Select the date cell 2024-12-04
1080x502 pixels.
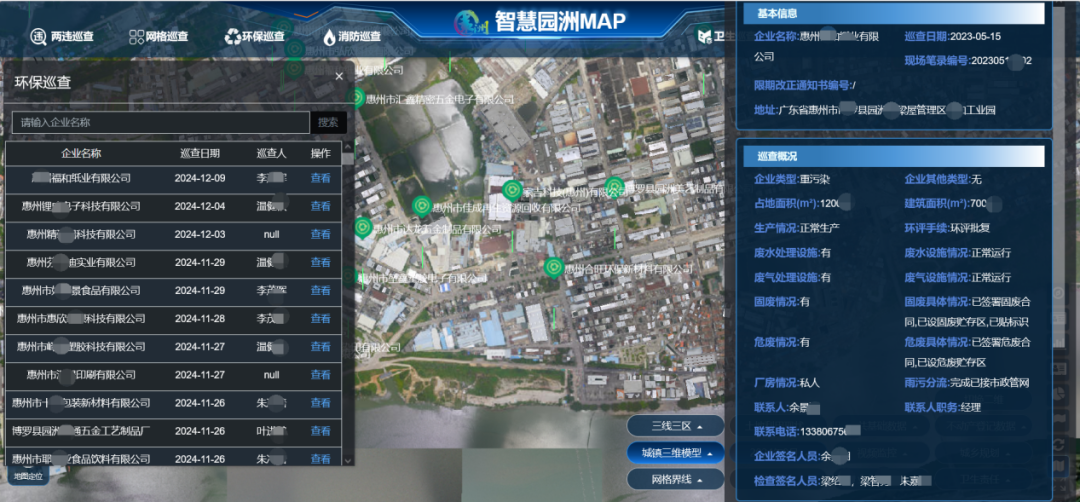200,206
